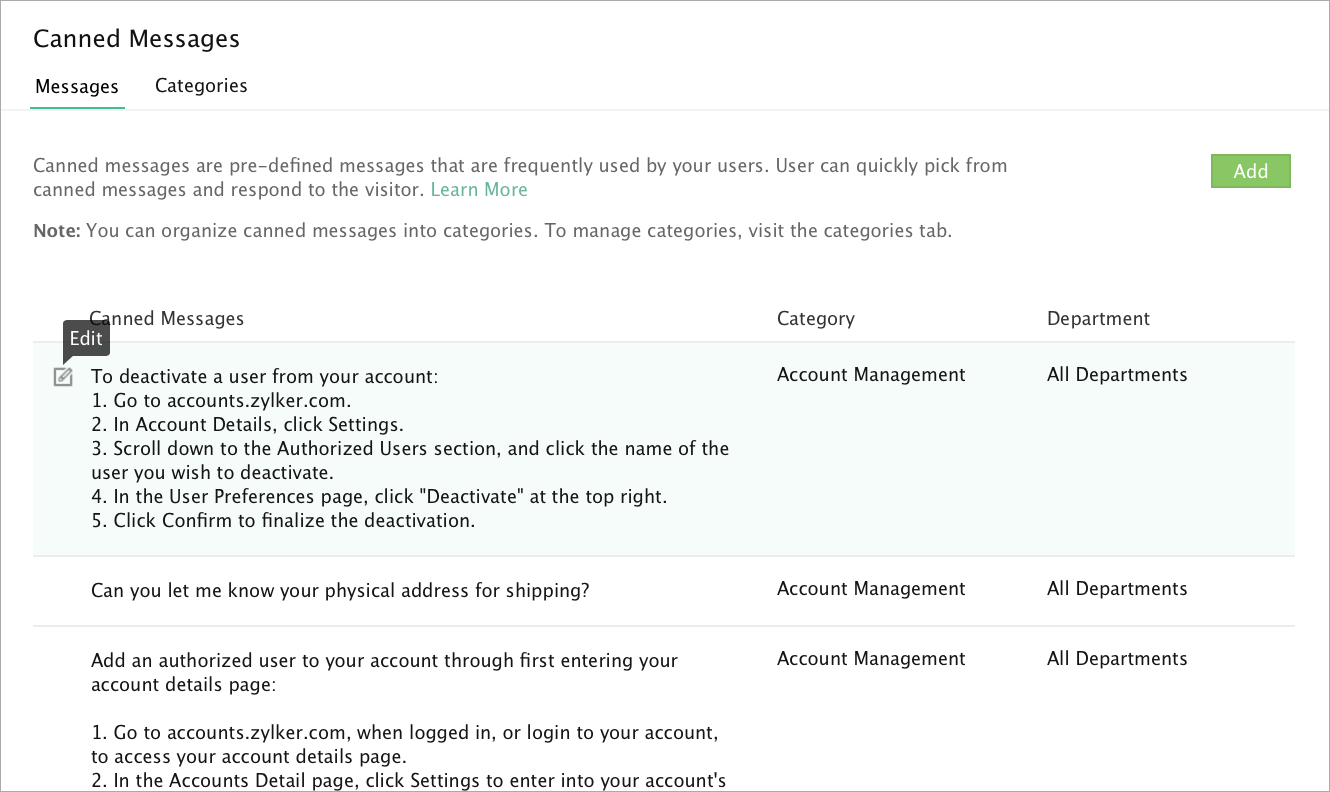Click the Canned Messages column header

[x=167, y=319]
